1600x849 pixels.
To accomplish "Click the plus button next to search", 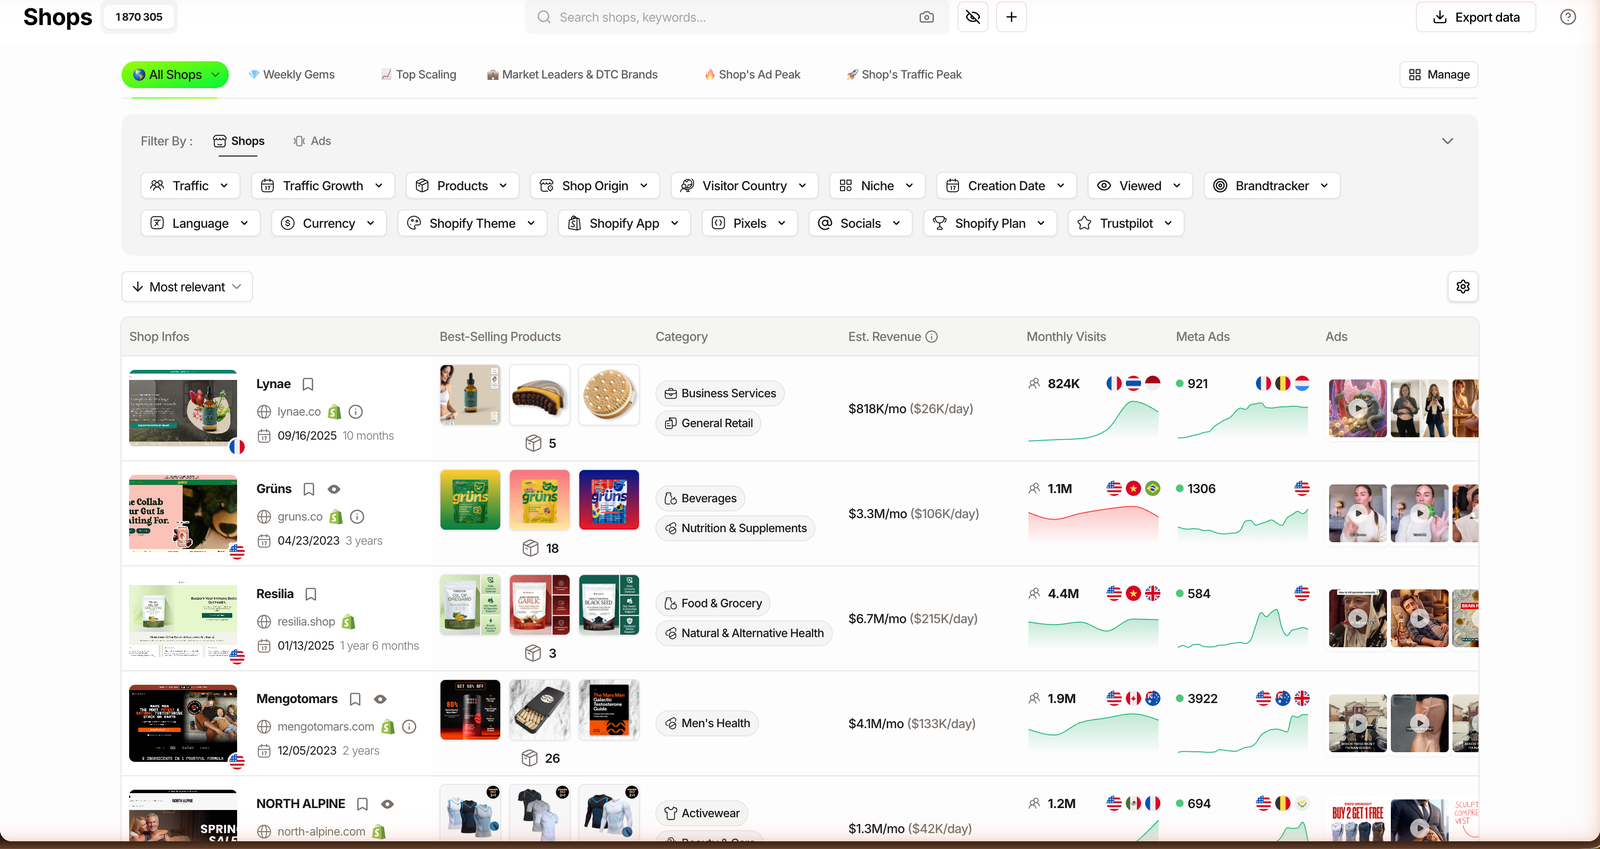I will coord(1011,17).
